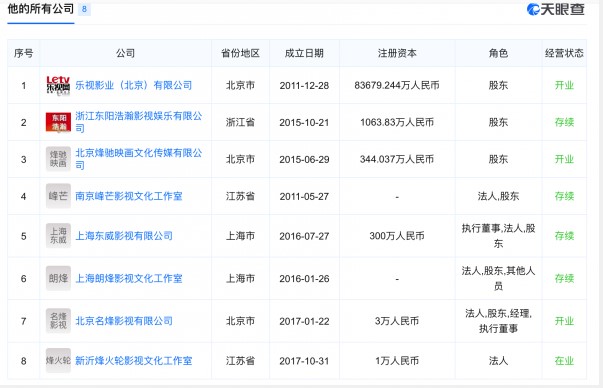This screenshot has height=388, width=603.
Task: Click 北京市 cell in 乐视影业 row
Action: tap(240, 85)
